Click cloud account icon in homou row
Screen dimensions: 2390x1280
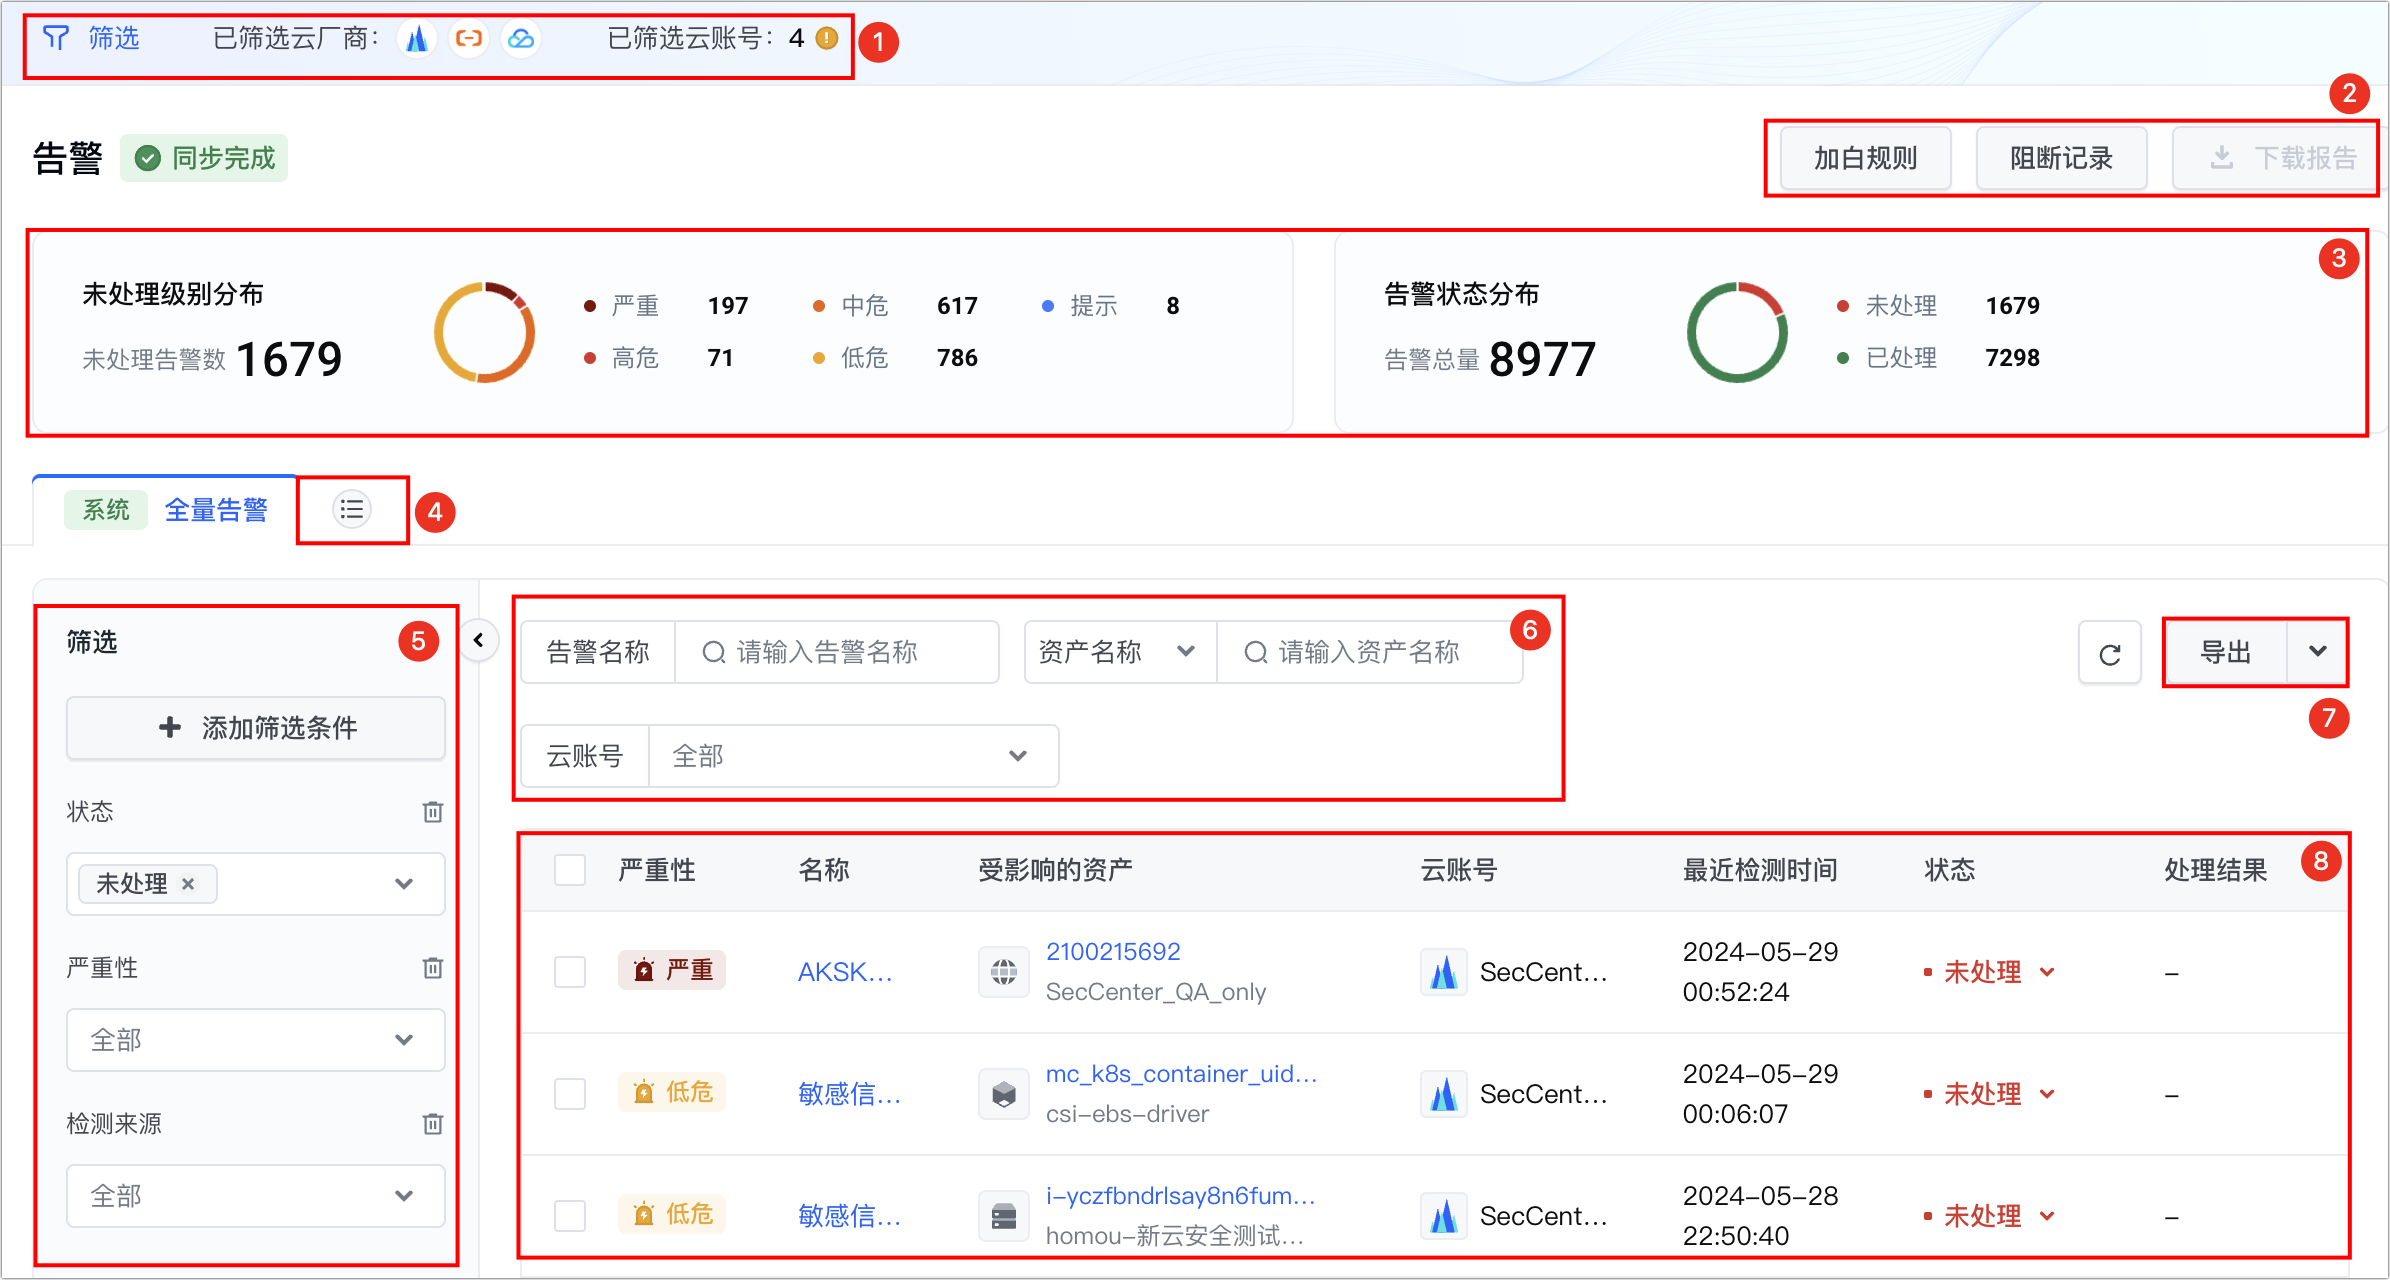(1443, 1215)
